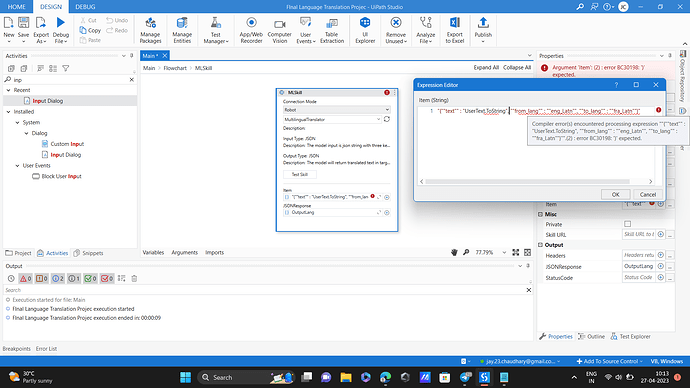Cancel the Expression Editor dialog
The image size is (690, 388).
coord(648,194)
